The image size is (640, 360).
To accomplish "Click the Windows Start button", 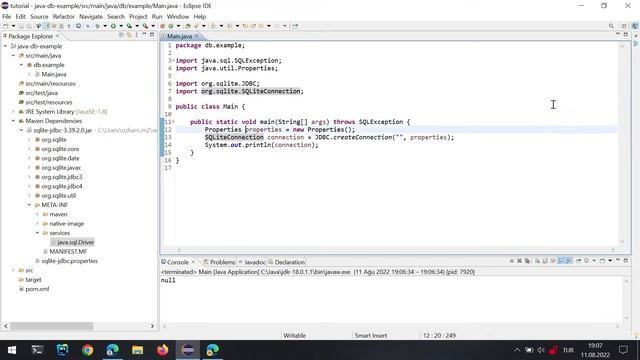I will 12,350.
